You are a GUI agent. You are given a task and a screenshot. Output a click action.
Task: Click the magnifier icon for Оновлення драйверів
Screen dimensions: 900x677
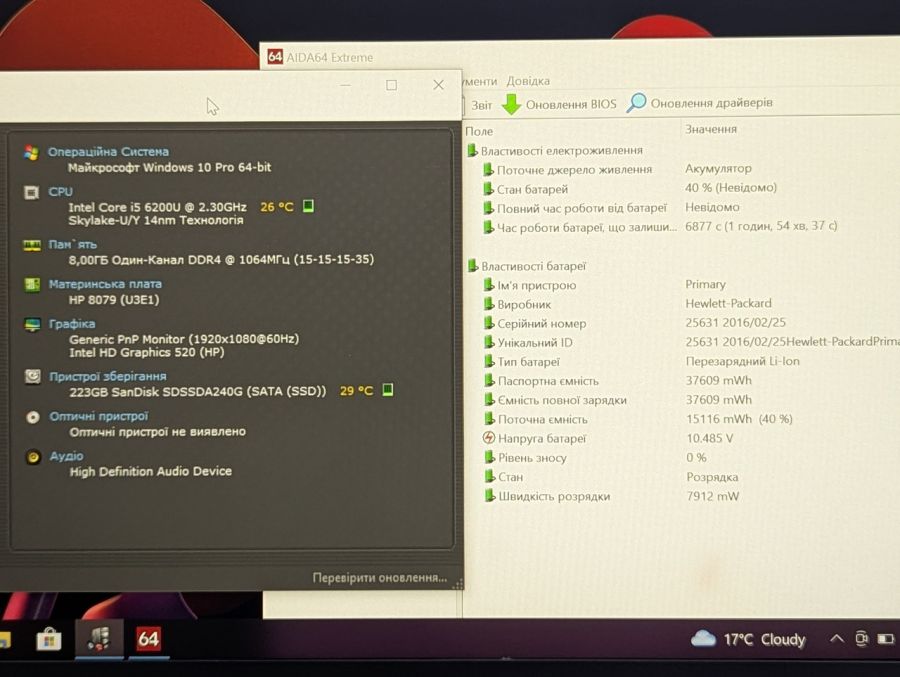click(x=636, y=103)
